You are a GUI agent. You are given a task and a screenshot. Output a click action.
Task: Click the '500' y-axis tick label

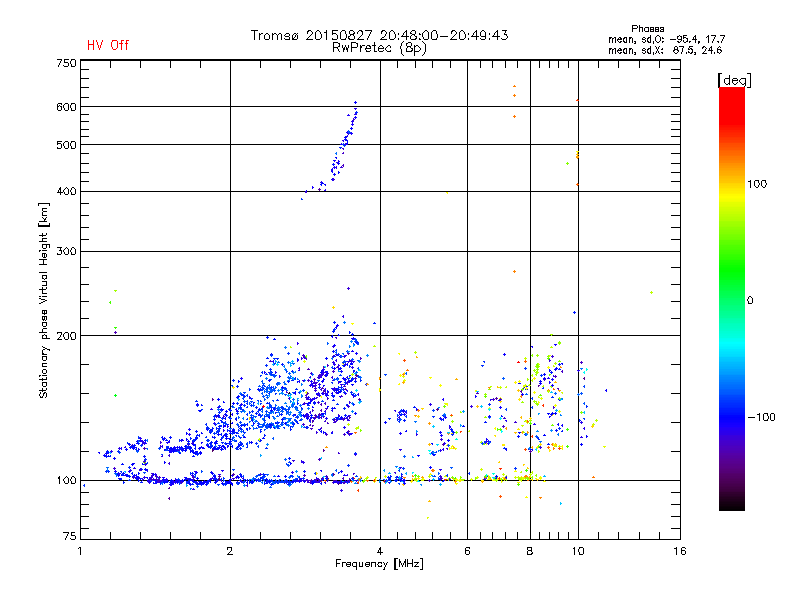click(x=66, y=145)
